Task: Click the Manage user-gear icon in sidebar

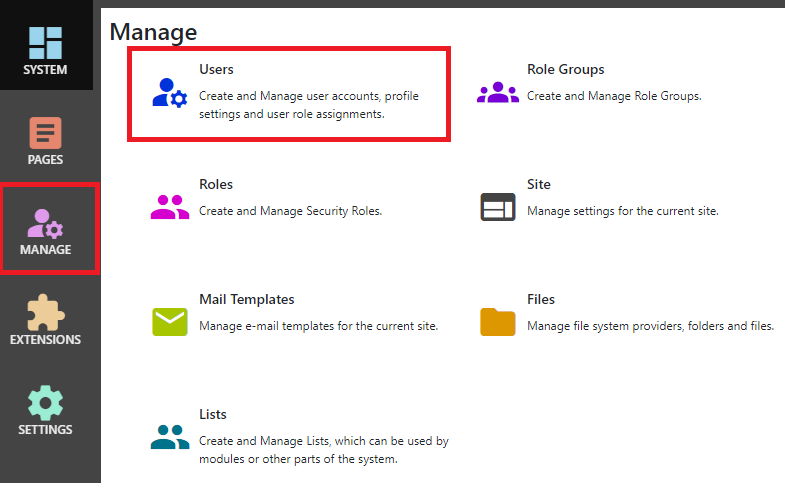Action: 46,222
